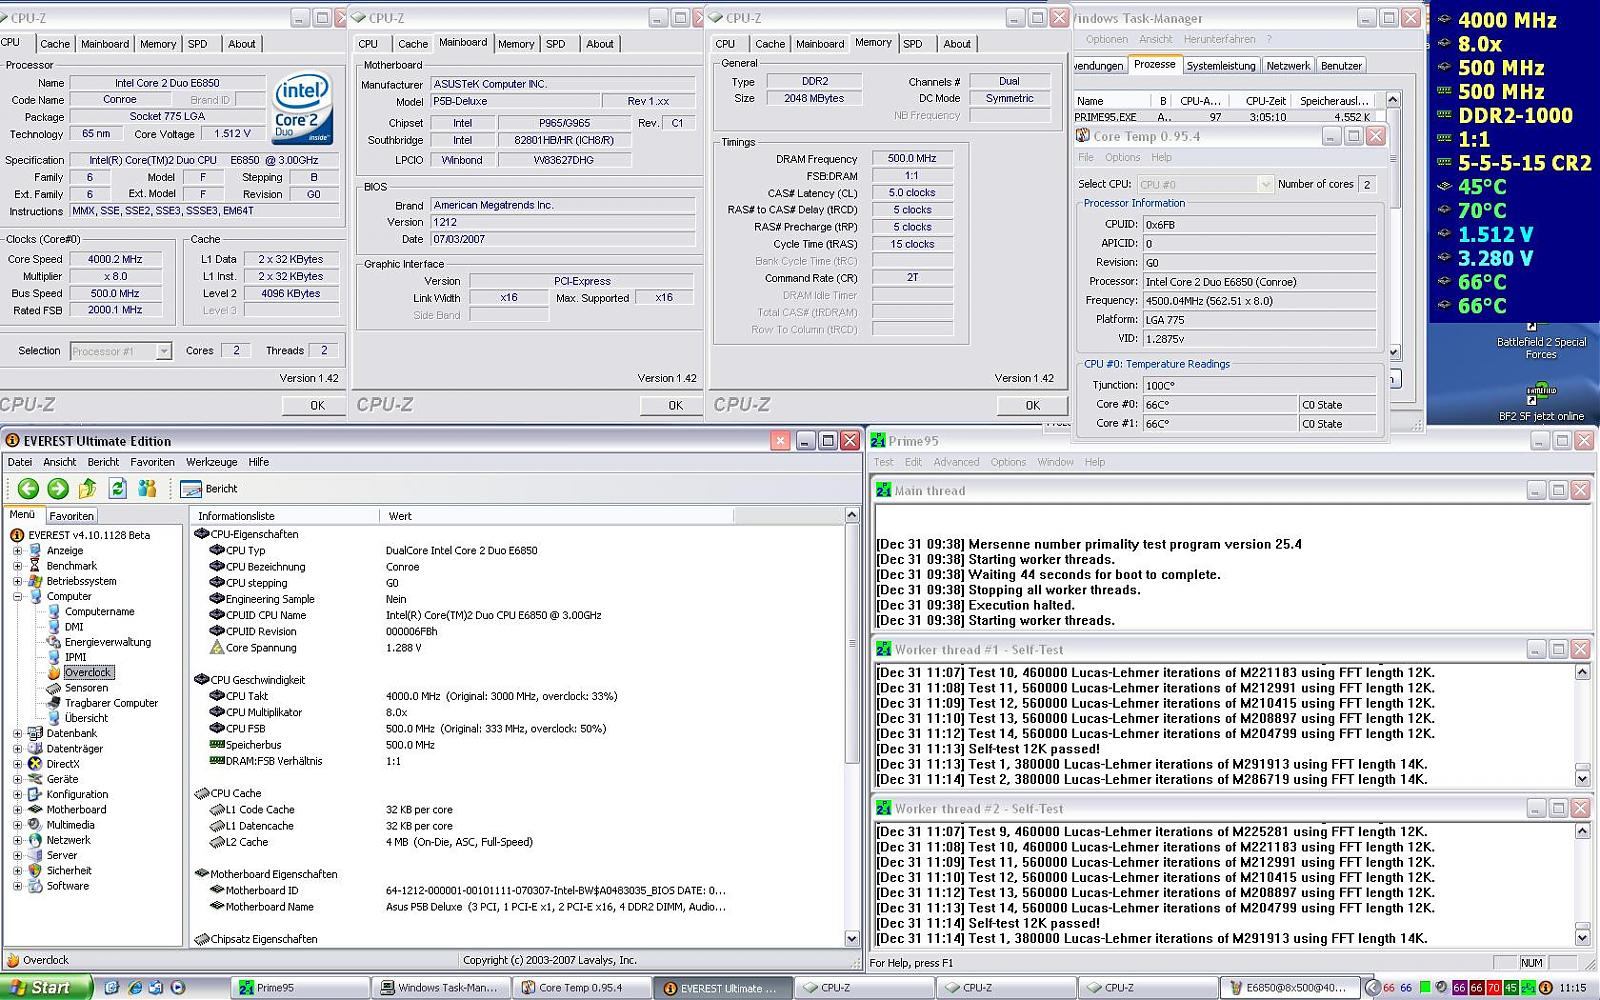Screen dimensions: 1600x1000
Task: Click the Energieverwaltung icon in EVEREST tree
Action: [54, 642]
